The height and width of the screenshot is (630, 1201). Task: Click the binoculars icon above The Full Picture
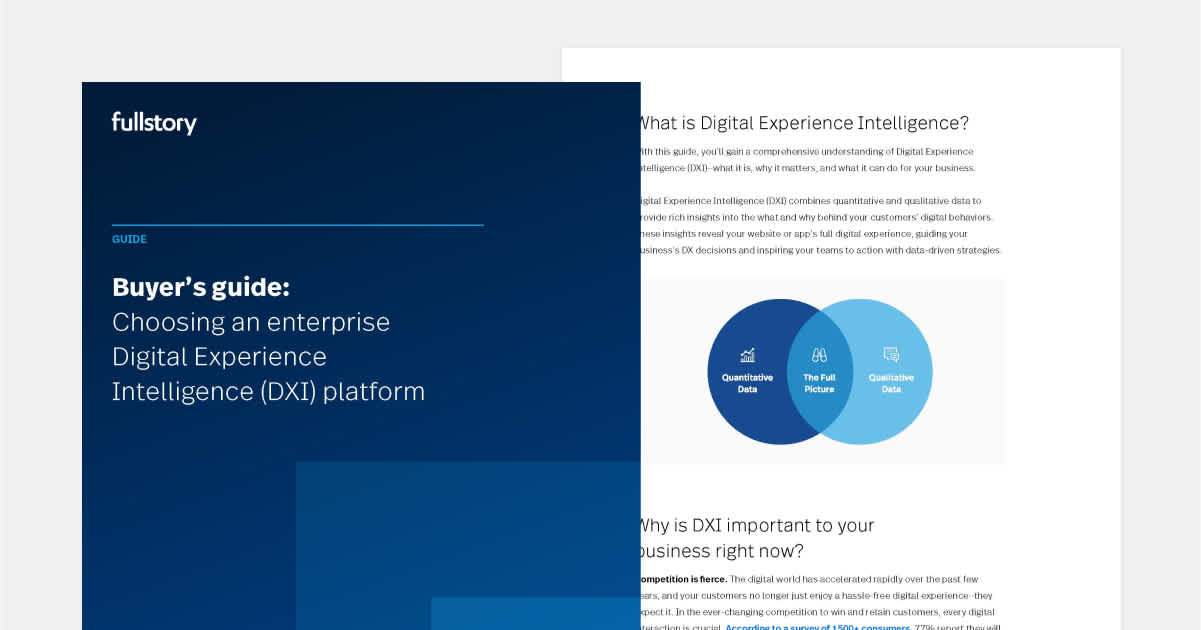(819, 355)
